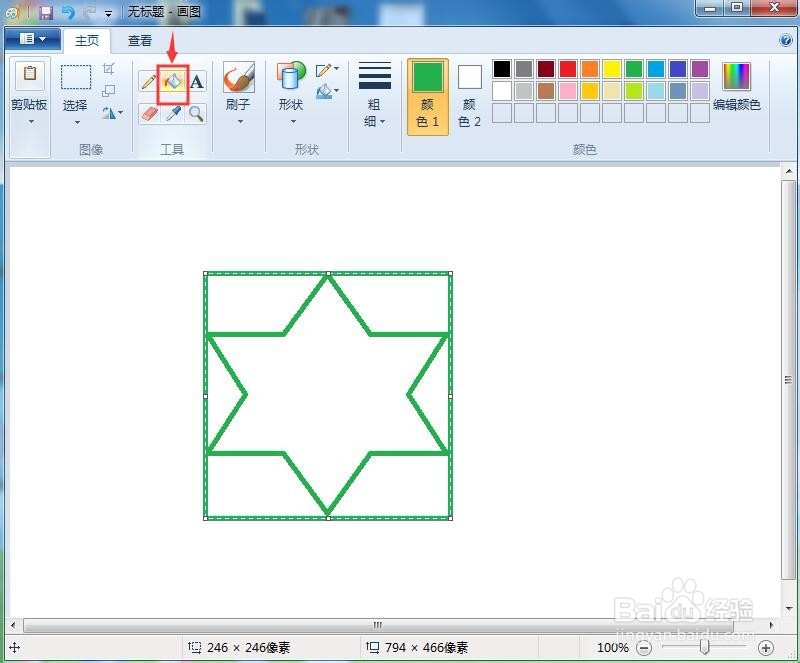Click the zoom slider handle
The height and width of the screenshot is (663, 800).
coord(705,647)
